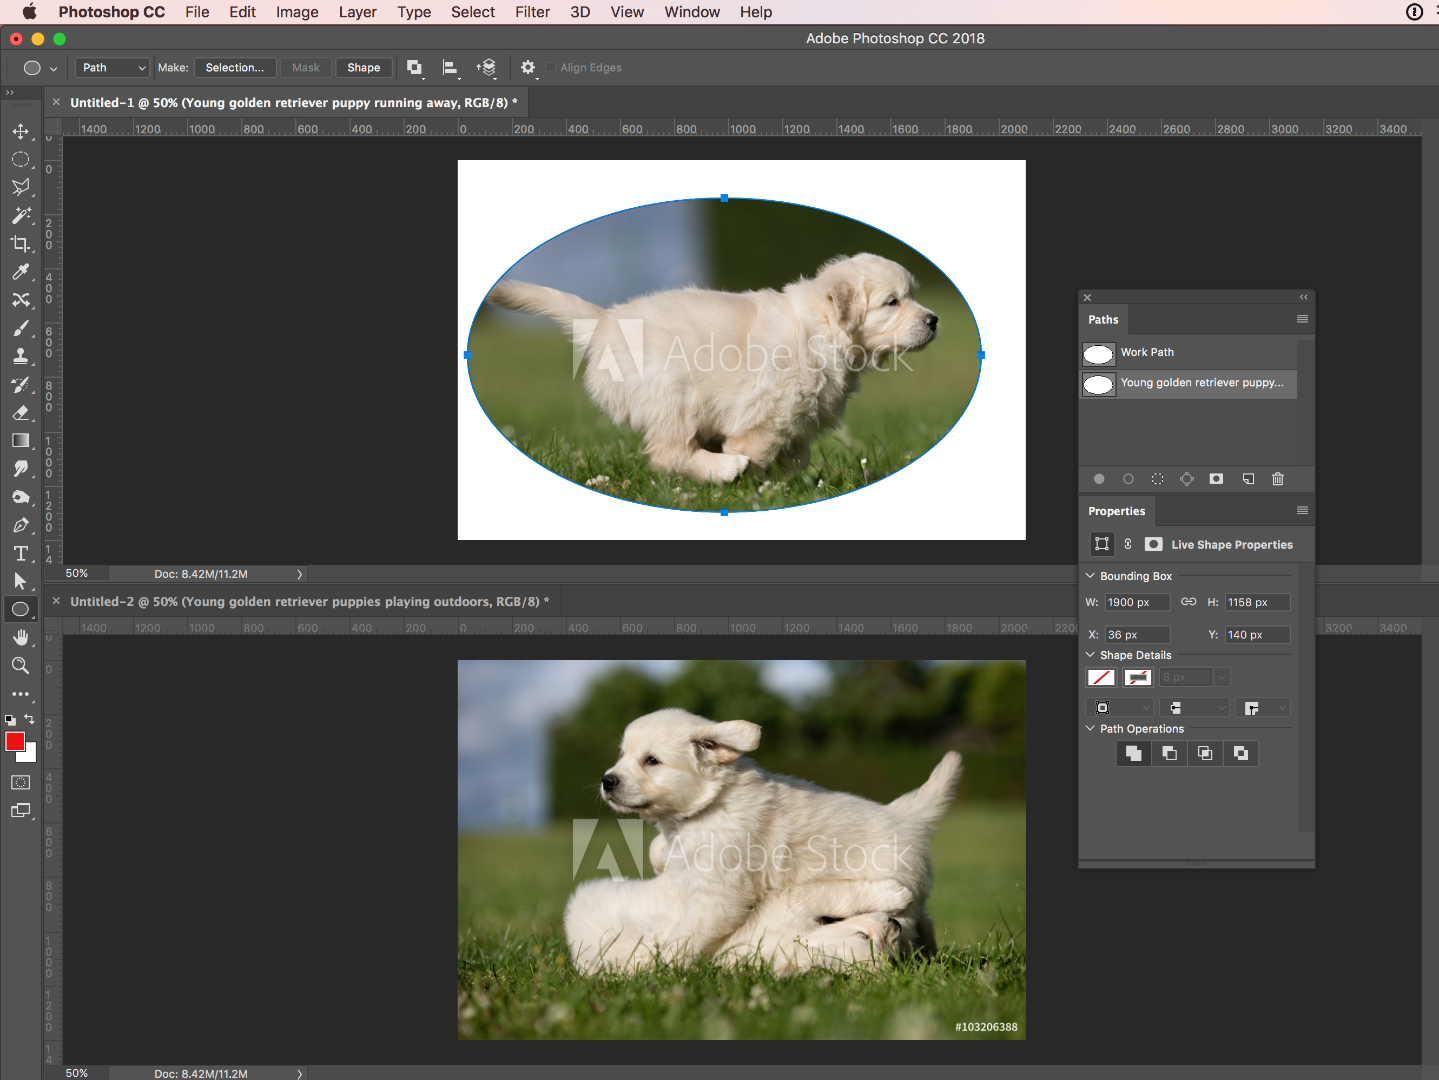Open the Path mode dropdown
1439x1080 pixels.
(112, 68)
